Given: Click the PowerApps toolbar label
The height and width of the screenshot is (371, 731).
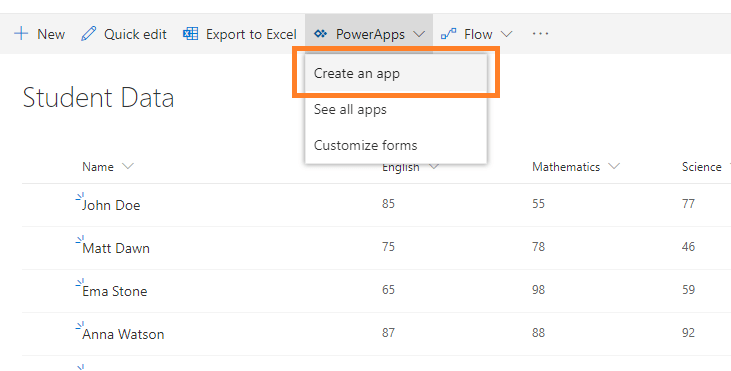Looking at the screenshot, I should click(x=370, y=34).
